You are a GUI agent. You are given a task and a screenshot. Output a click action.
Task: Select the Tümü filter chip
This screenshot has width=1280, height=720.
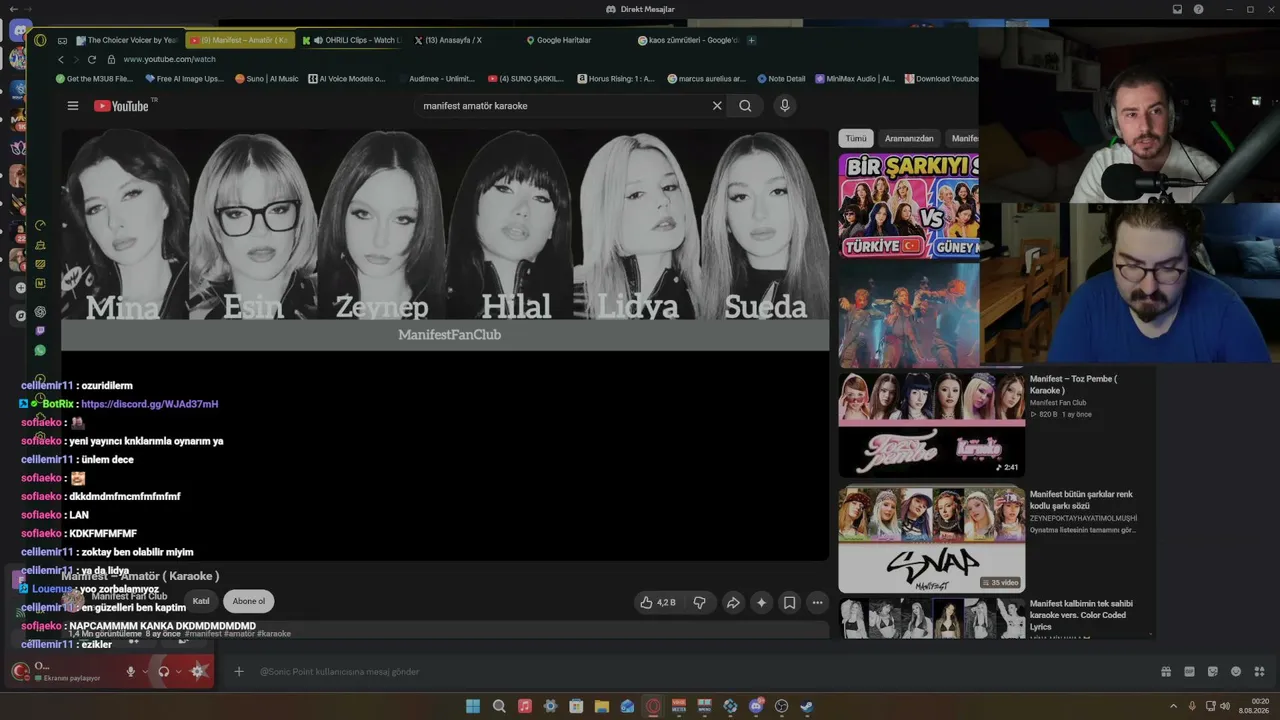click(856, 138)
